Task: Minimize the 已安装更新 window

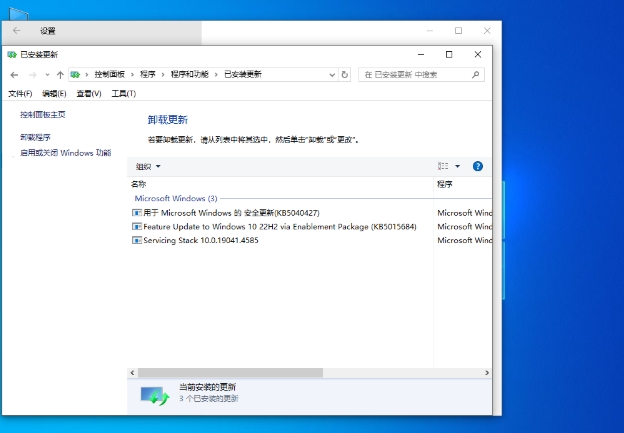Action: click(421, 55)
